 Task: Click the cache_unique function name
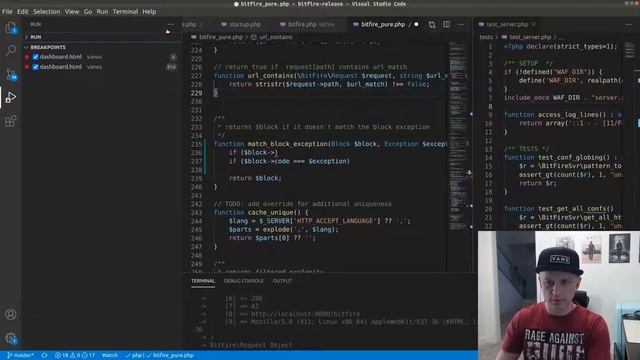coord(271,213)
